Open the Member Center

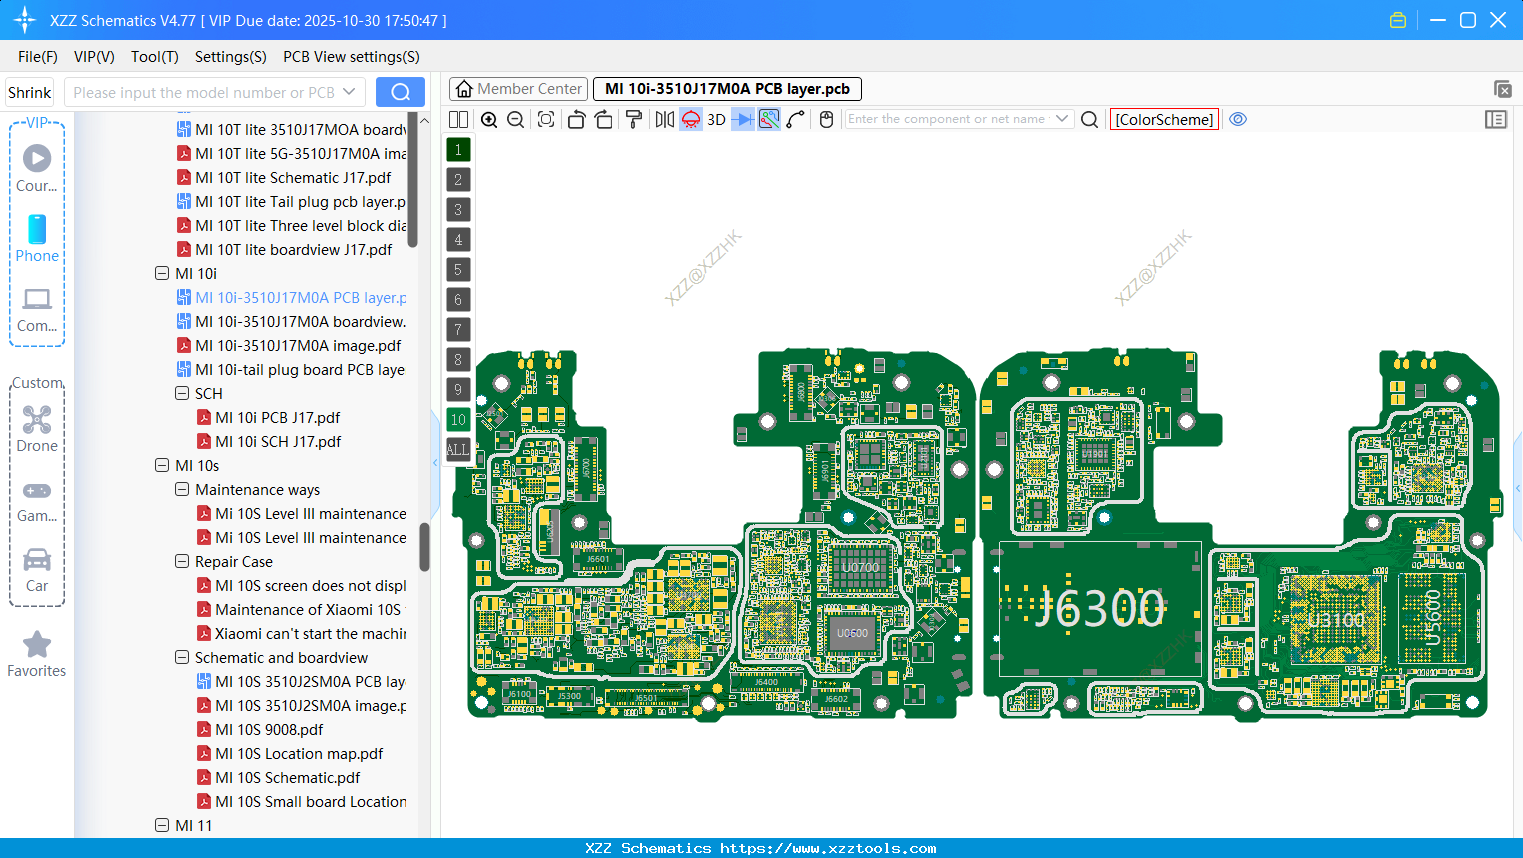pyautogui.click(x=518, y=88)
